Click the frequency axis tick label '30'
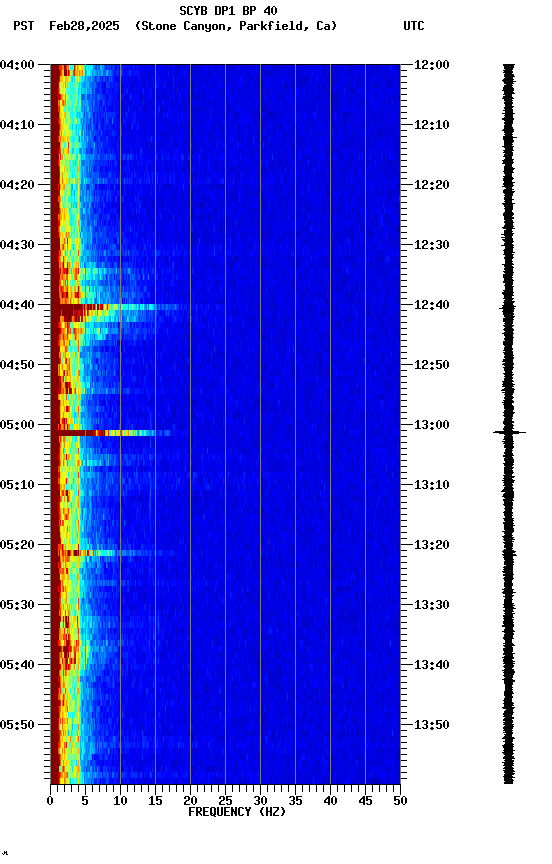The image size is (552, 864). click(x=260, y=801)
